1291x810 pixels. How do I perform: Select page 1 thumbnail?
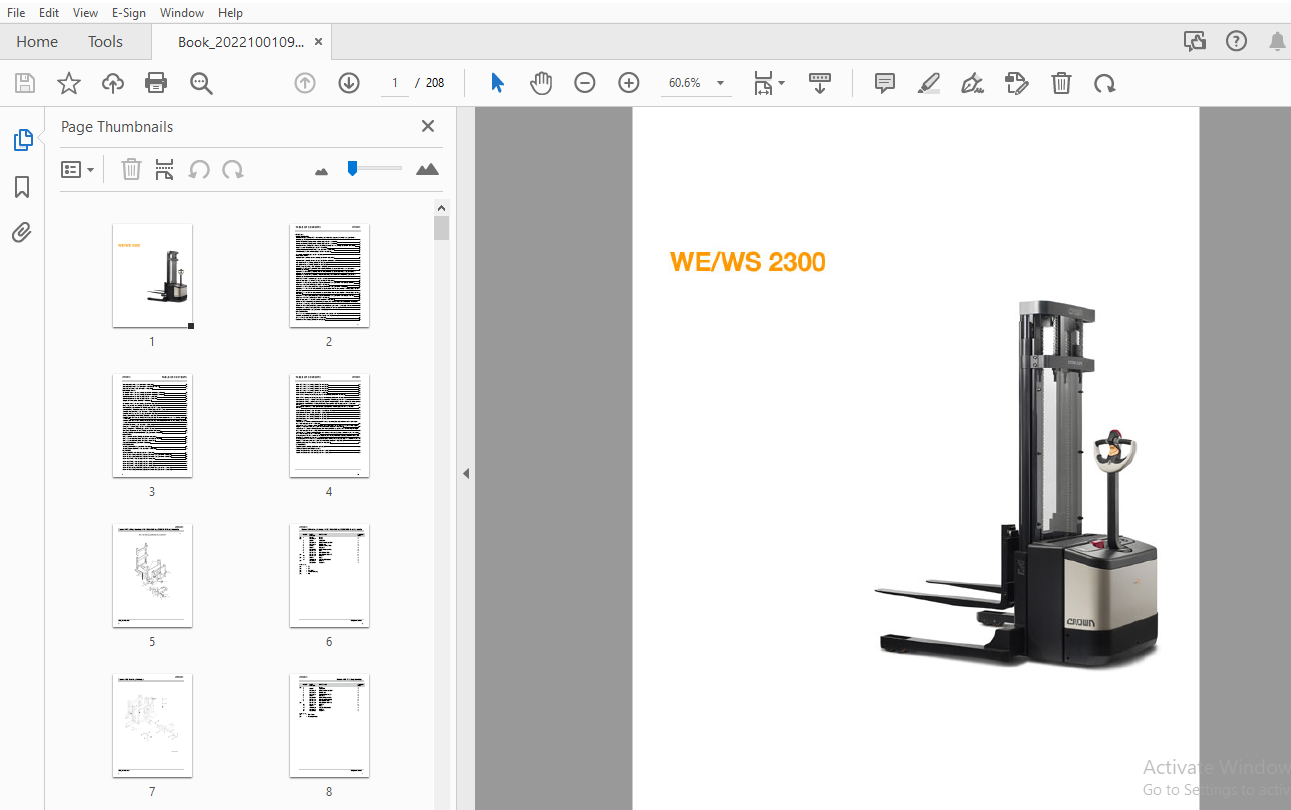152,276
